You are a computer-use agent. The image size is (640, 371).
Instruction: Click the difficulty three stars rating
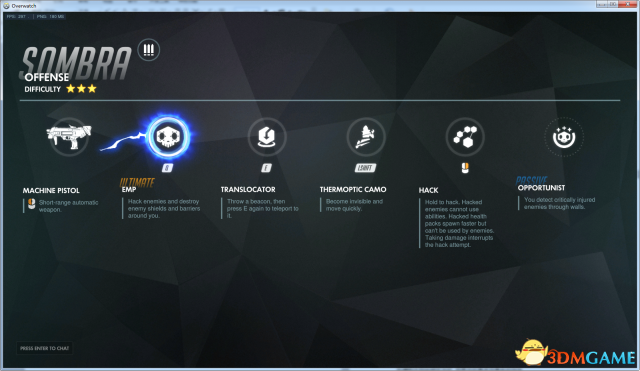click(81, 89)
